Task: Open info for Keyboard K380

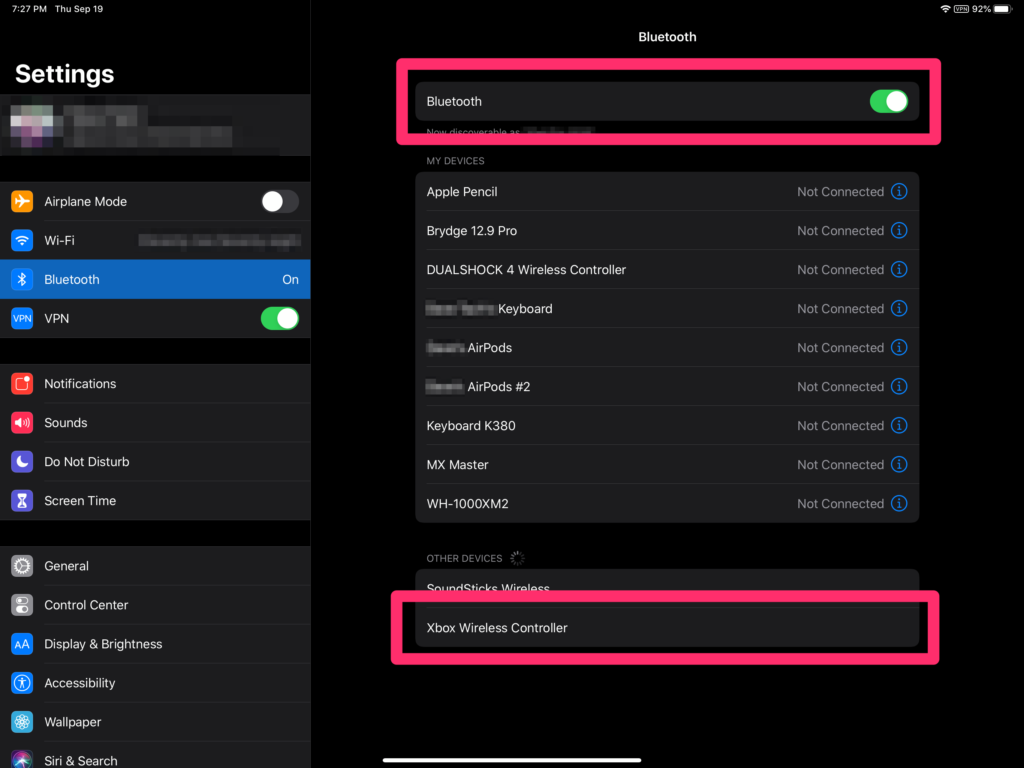Action: click(x=899, y=426)
